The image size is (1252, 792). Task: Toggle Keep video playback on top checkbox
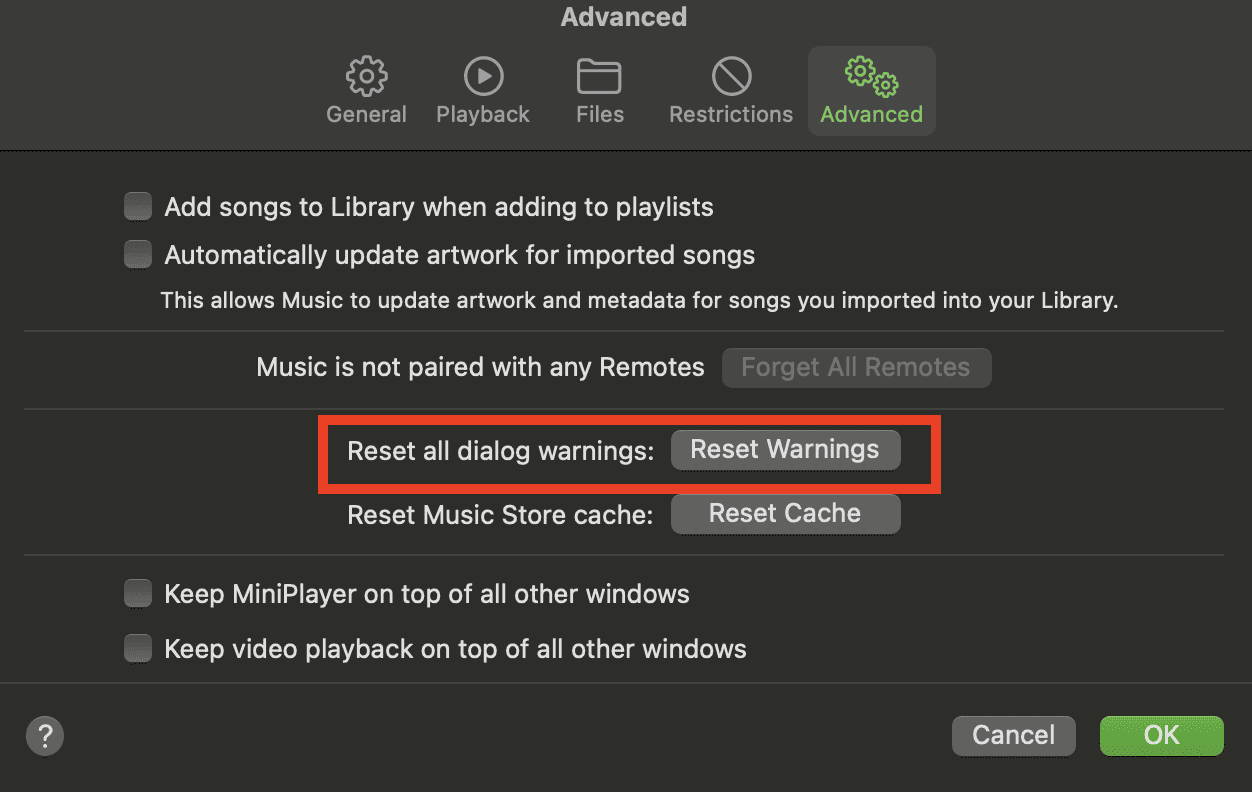tap(137, 649)
